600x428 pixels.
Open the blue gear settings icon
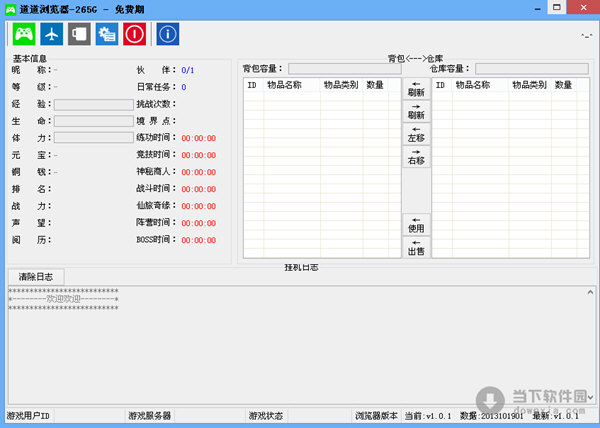point(107,34)
